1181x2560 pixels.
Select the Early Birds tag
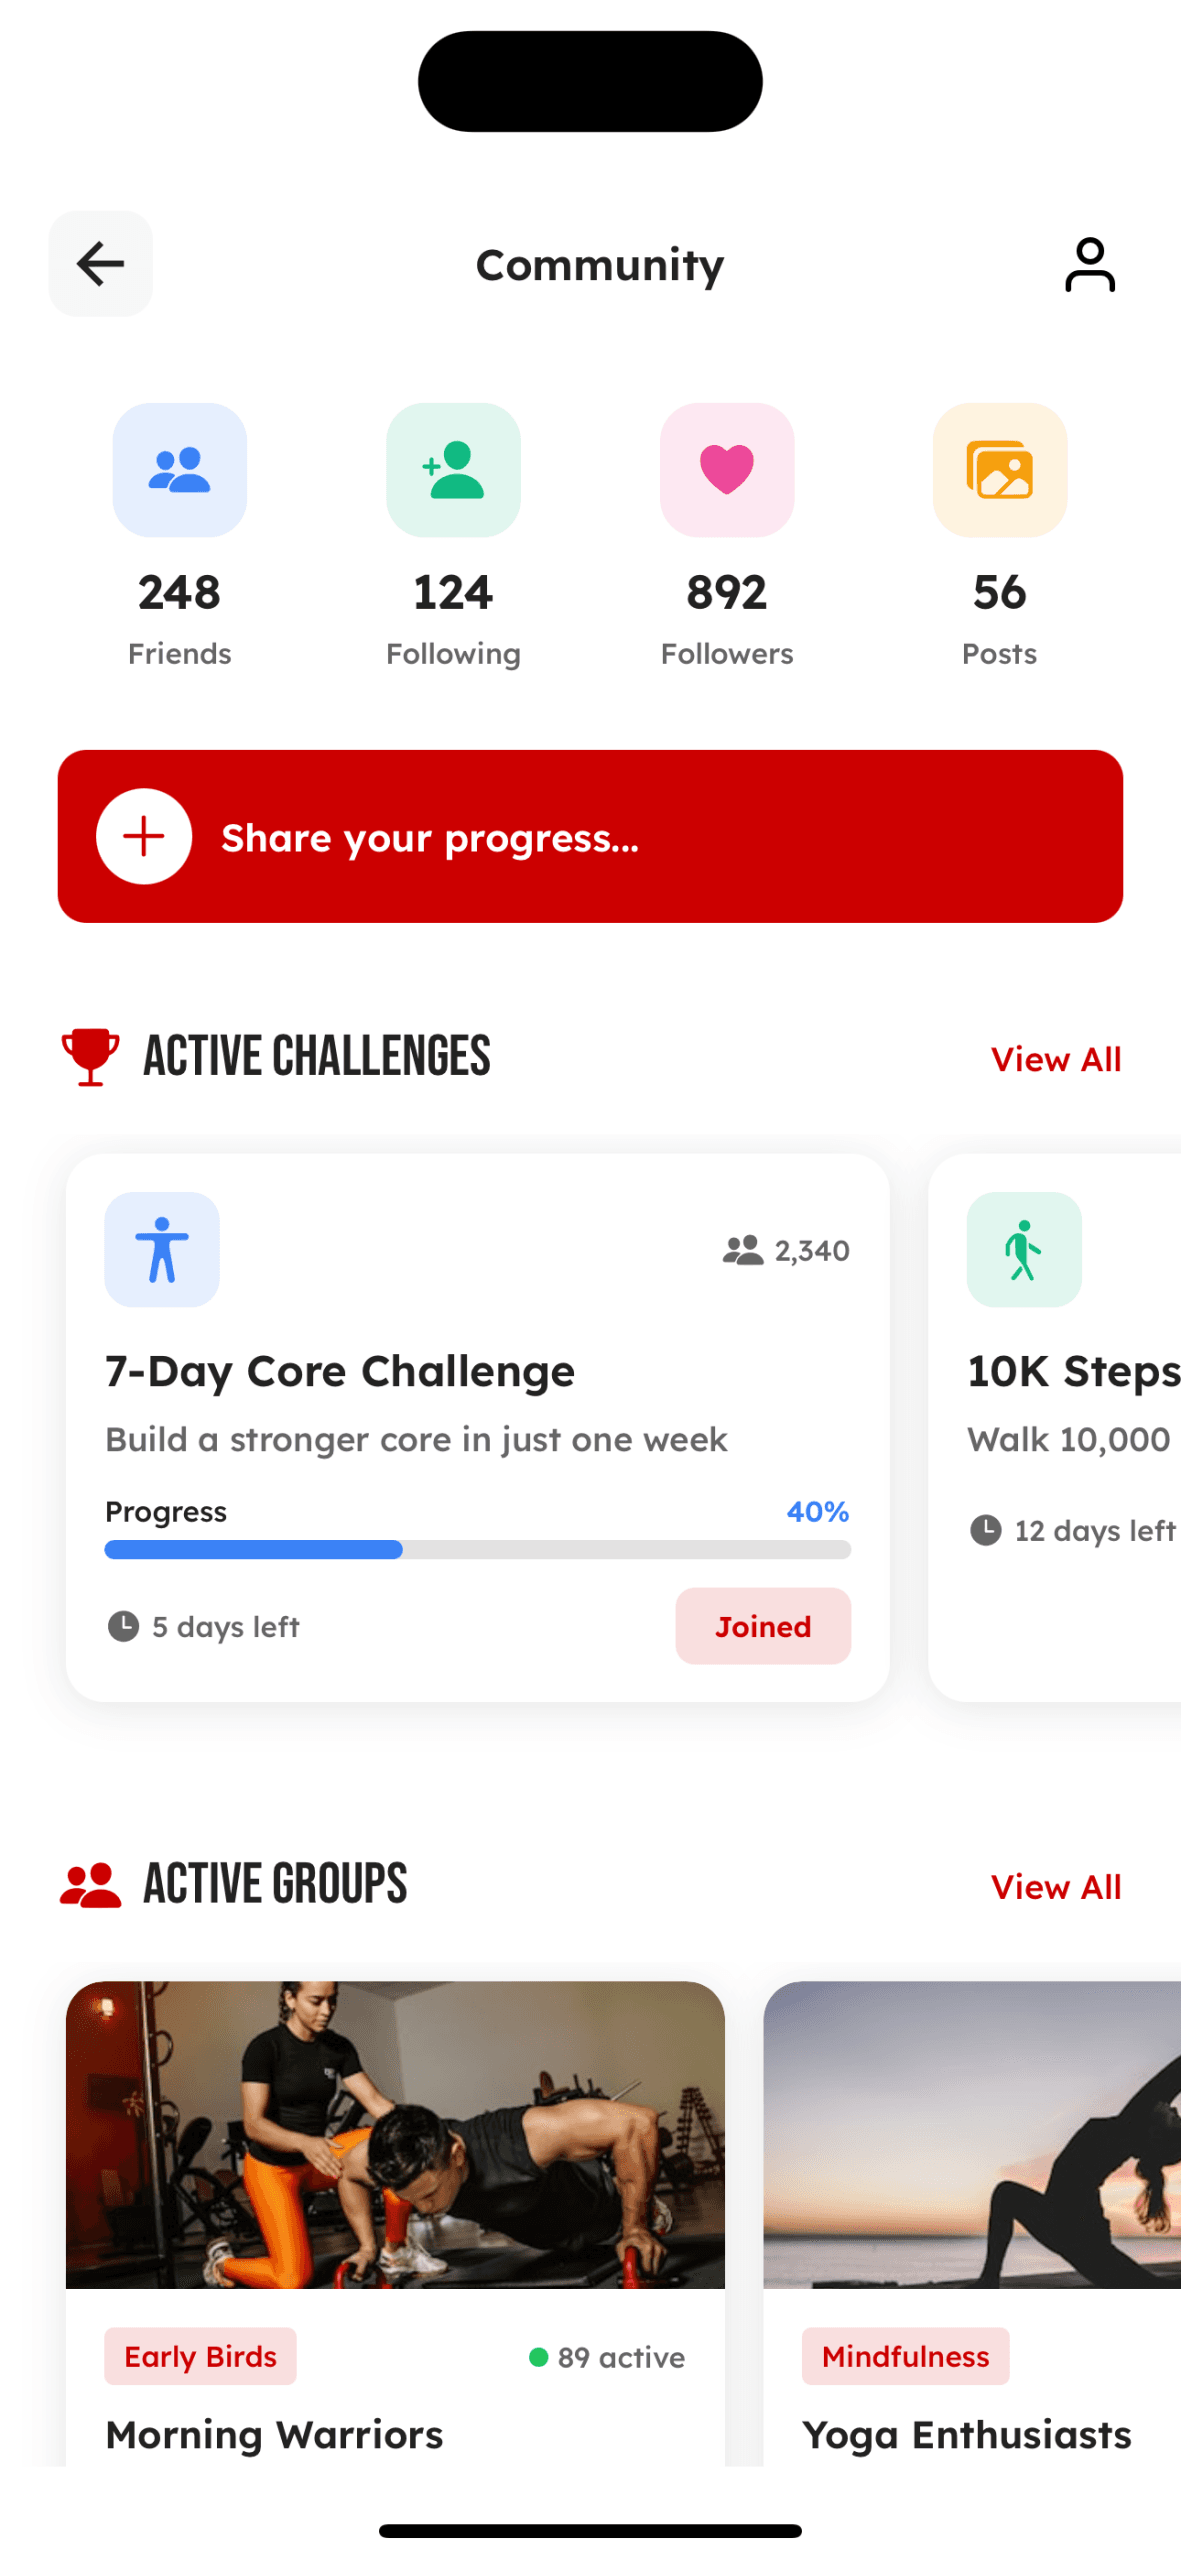(x=200, y=2356)
